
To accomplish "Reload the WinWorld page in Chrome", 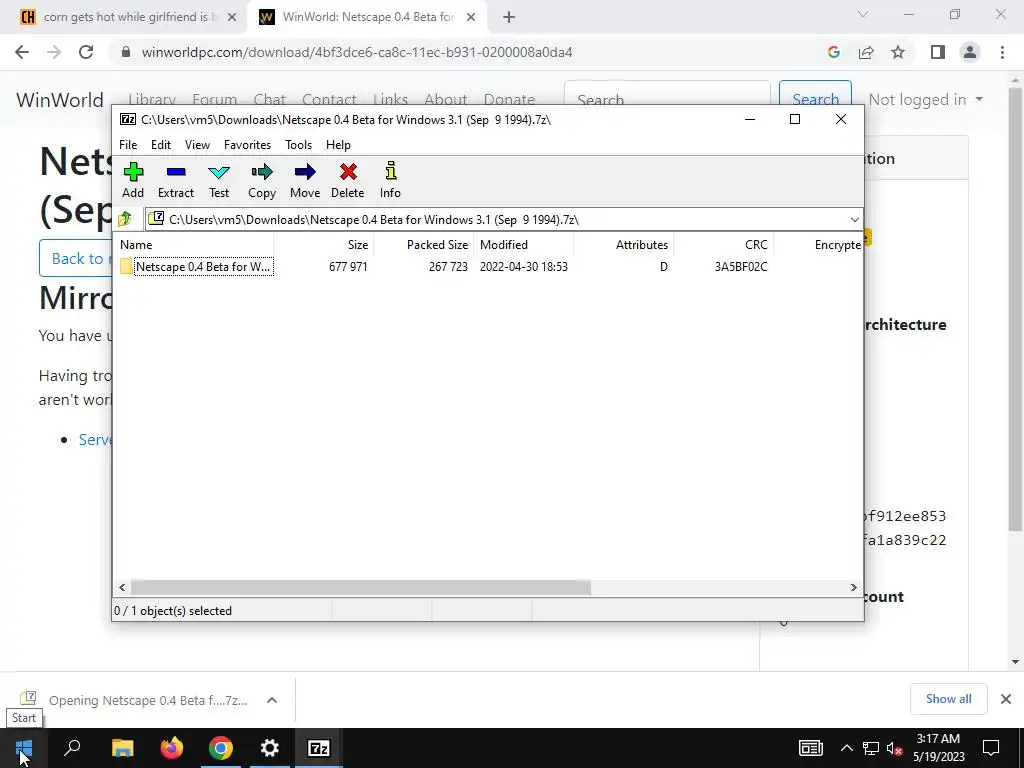I will click(86, 52).
